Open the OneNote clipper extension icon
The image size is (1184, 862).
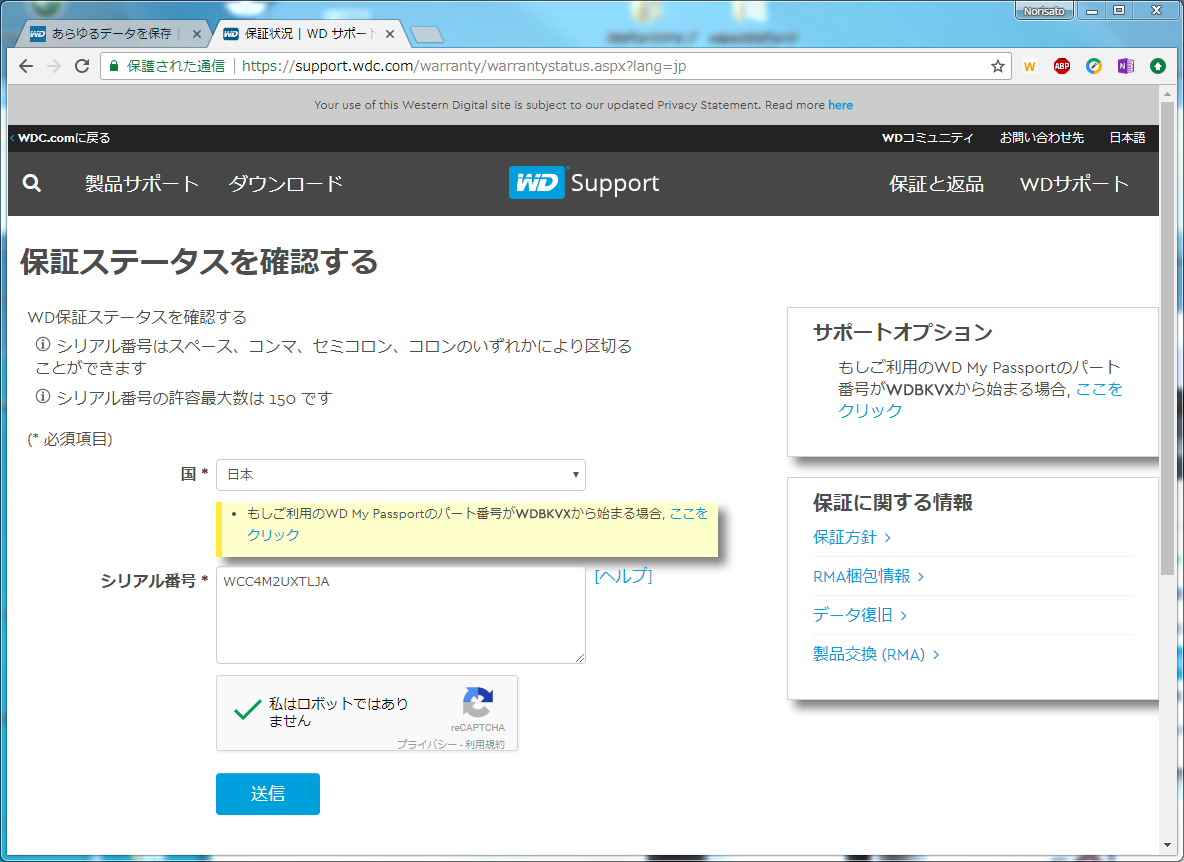pyautogui.click(x=1126, y=66)
